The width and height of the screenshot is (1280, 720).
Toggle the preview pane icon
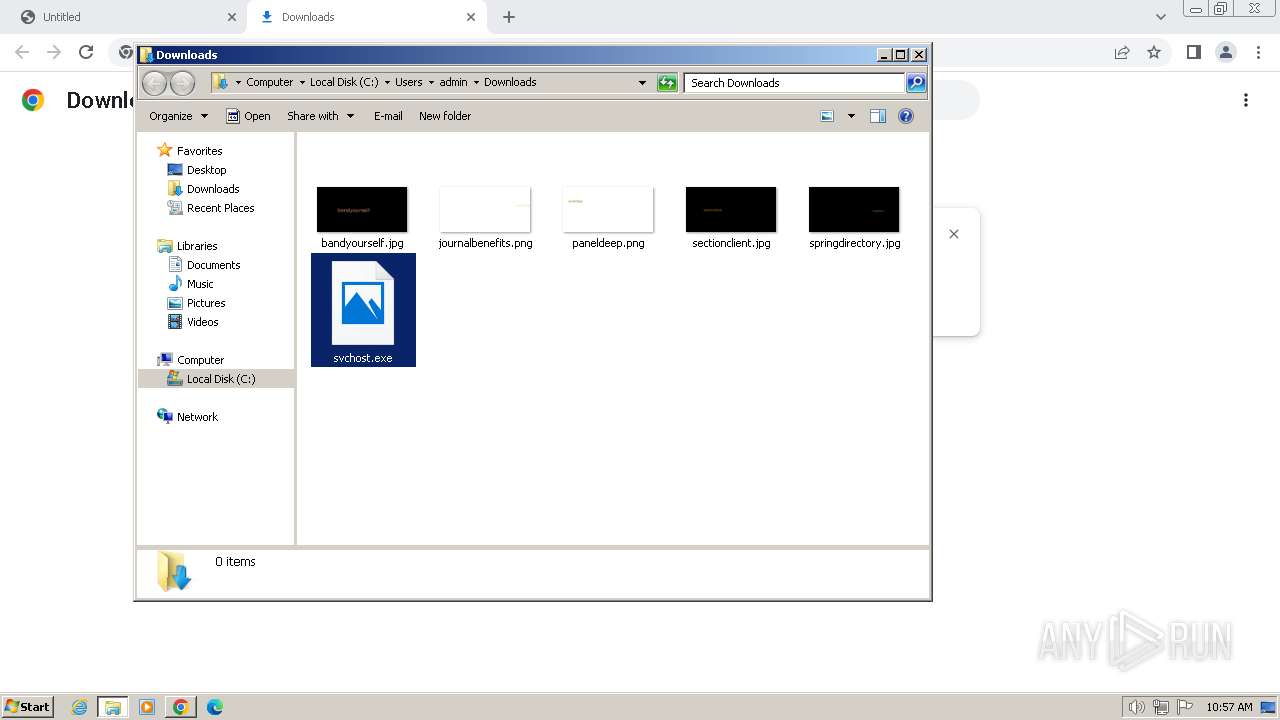878,116
